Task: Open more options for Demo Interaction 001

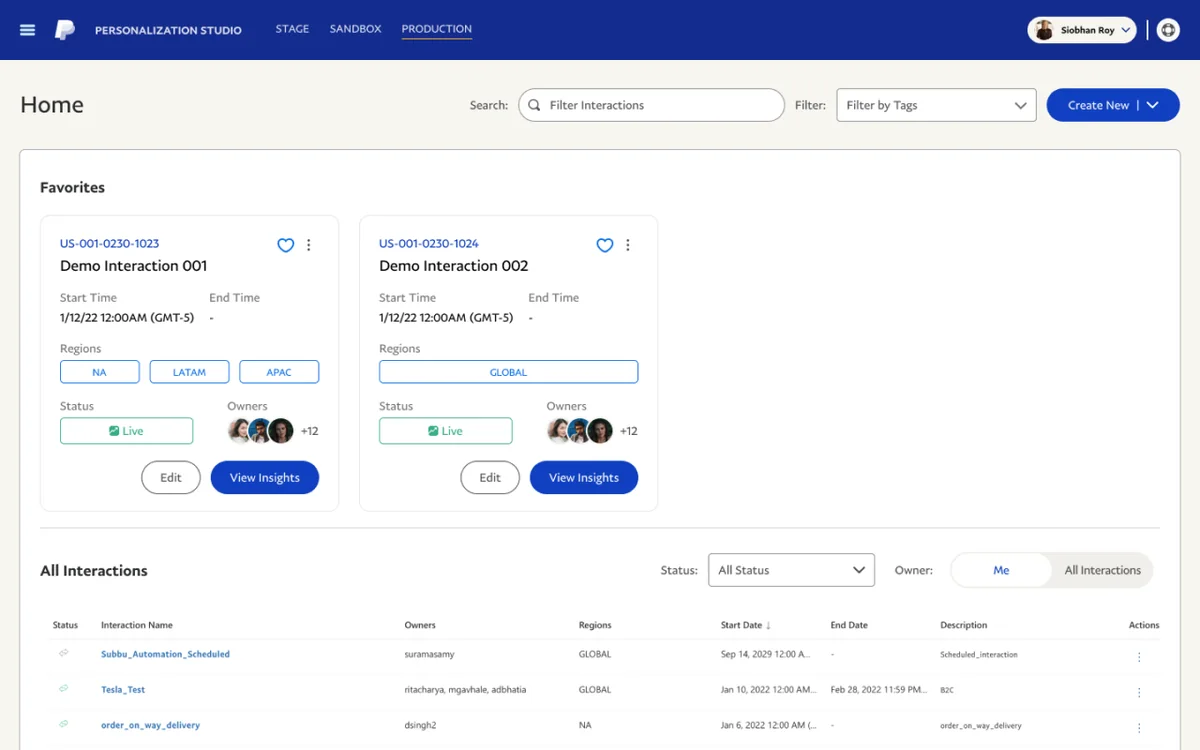Action: click(309, 245)
